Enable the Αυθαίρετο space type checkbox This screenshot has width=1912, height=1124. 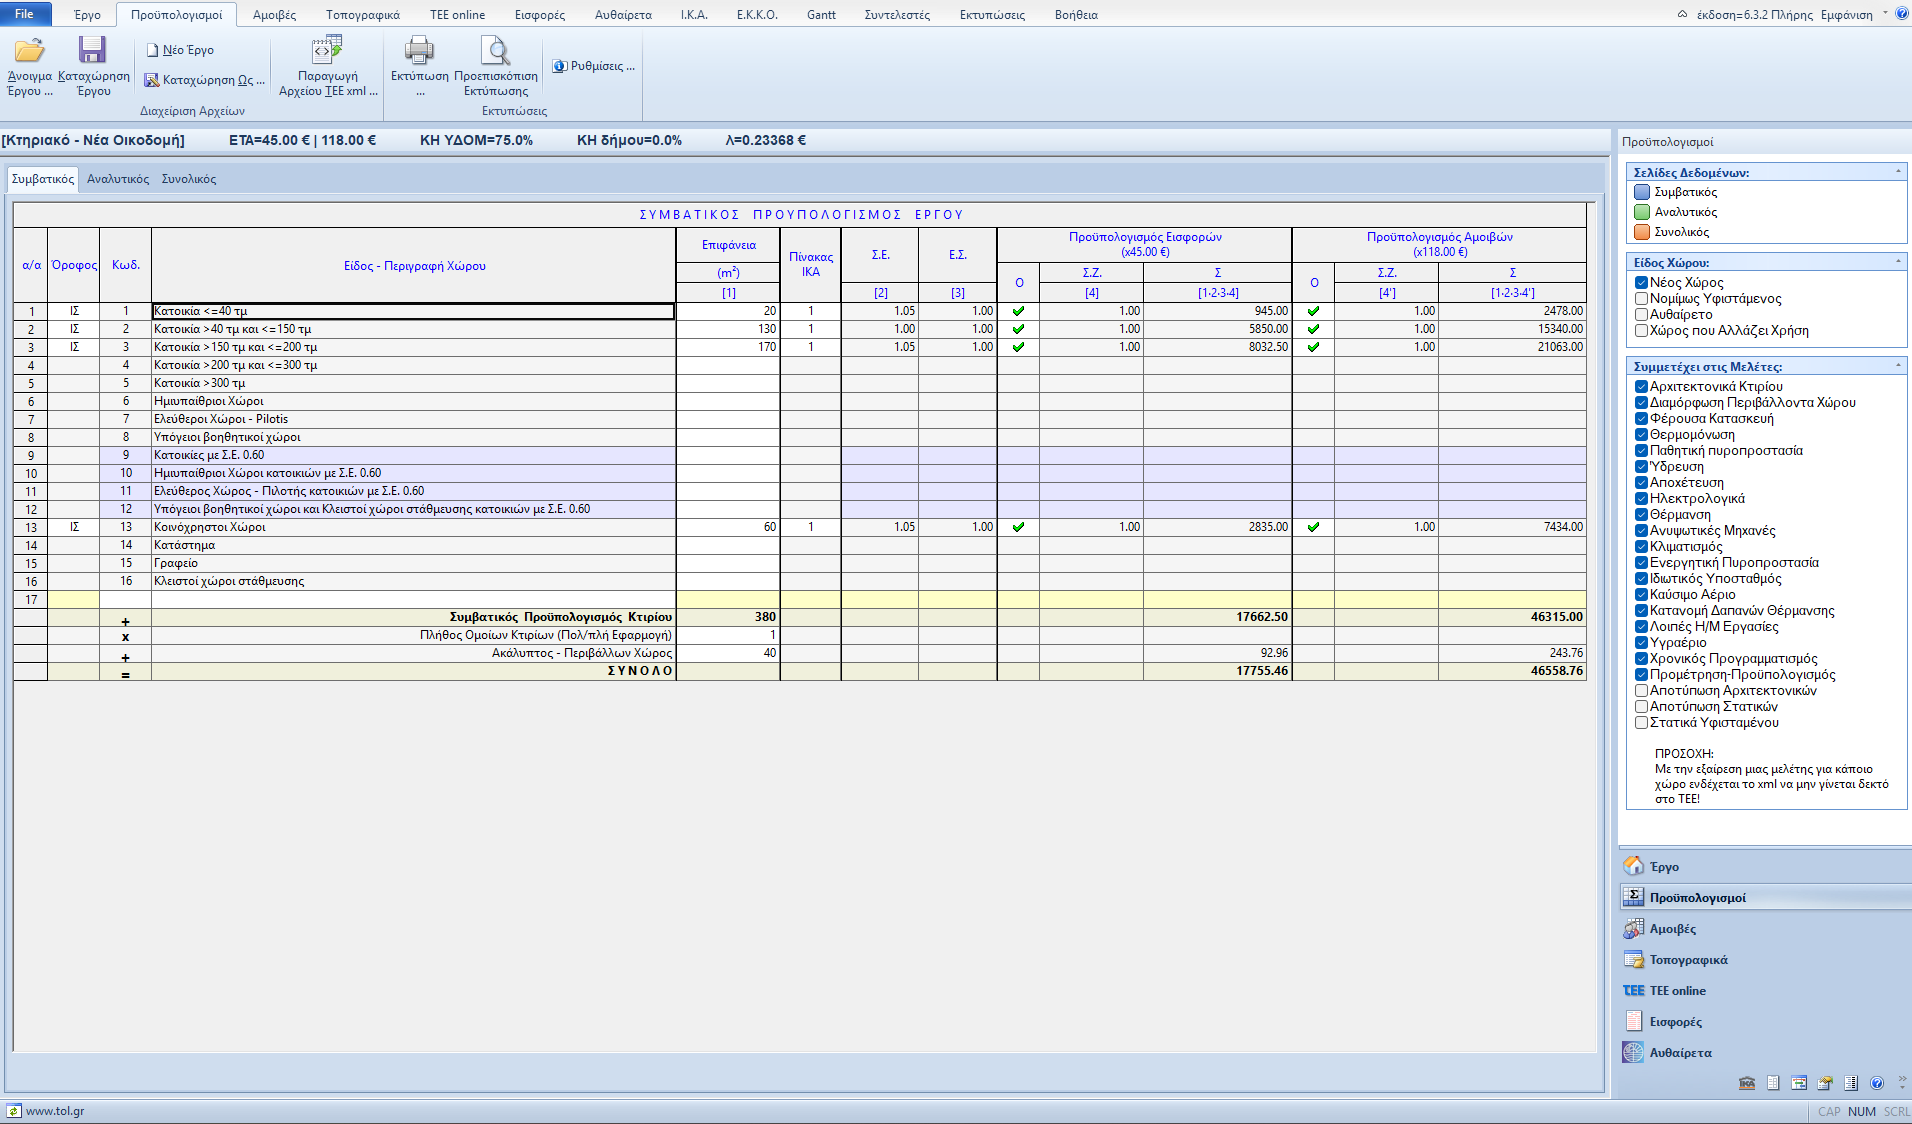(x=1641, y=315)
